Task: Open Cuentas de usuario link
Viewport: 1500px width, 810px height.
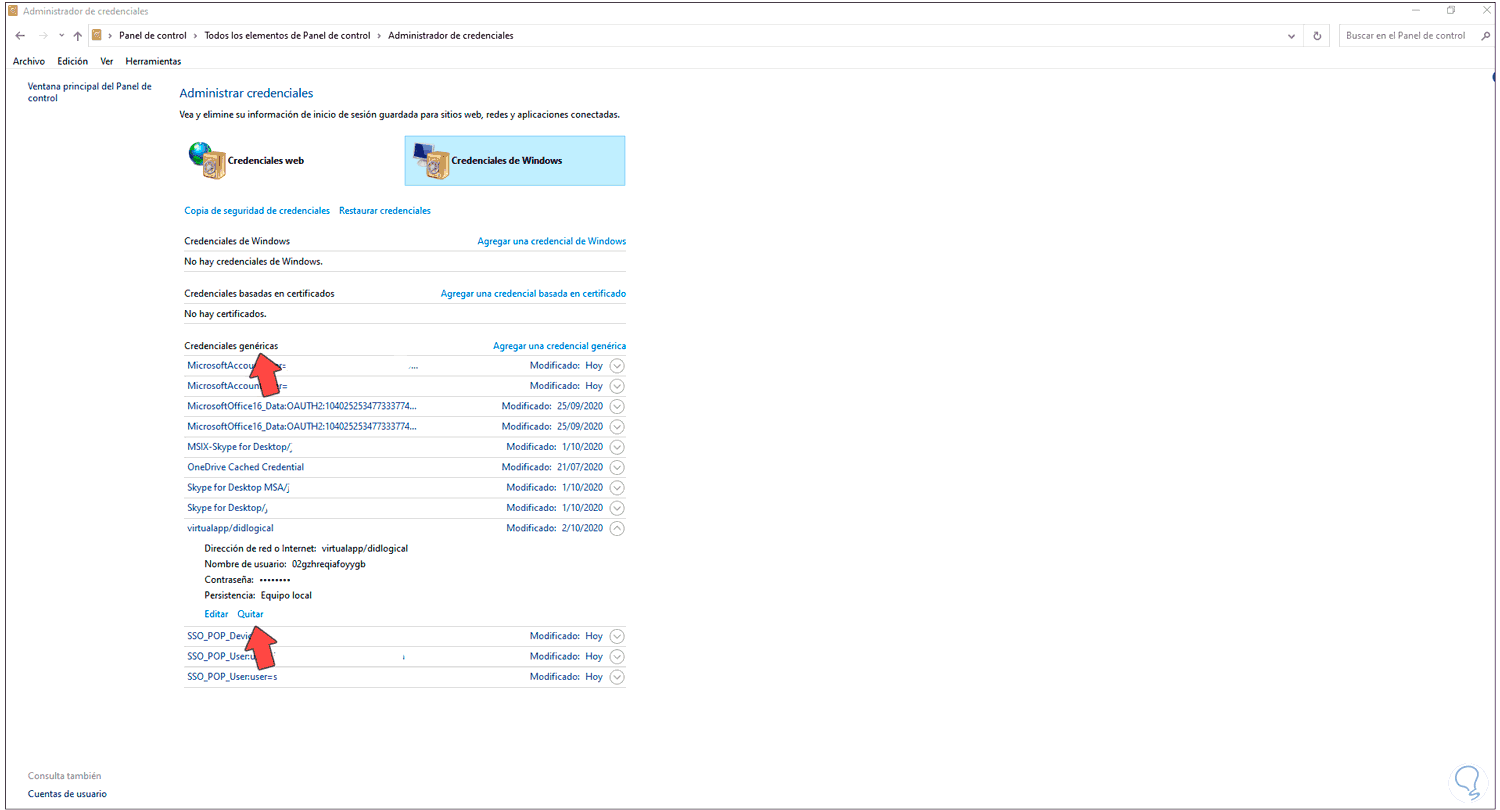Action: click(x=67, y=794)
